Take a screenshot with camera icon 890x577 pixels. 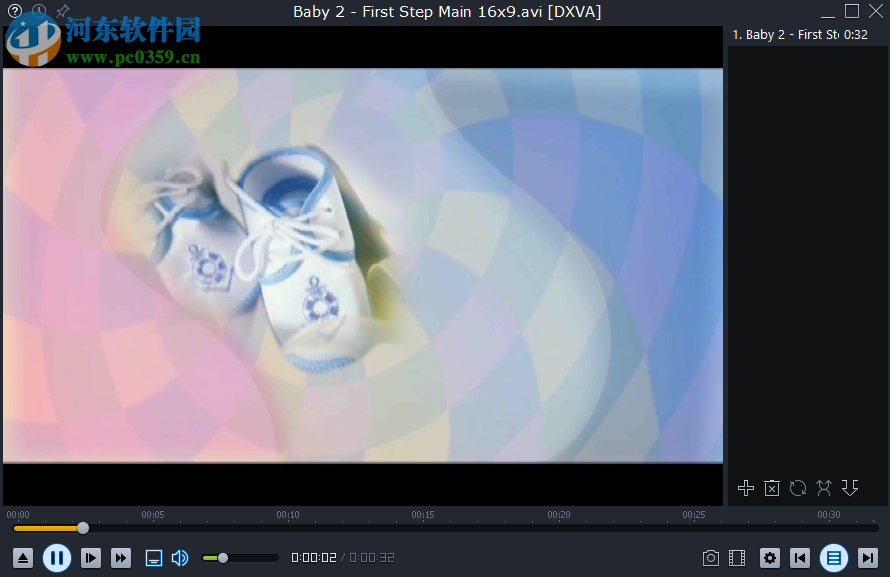(711, 558)
